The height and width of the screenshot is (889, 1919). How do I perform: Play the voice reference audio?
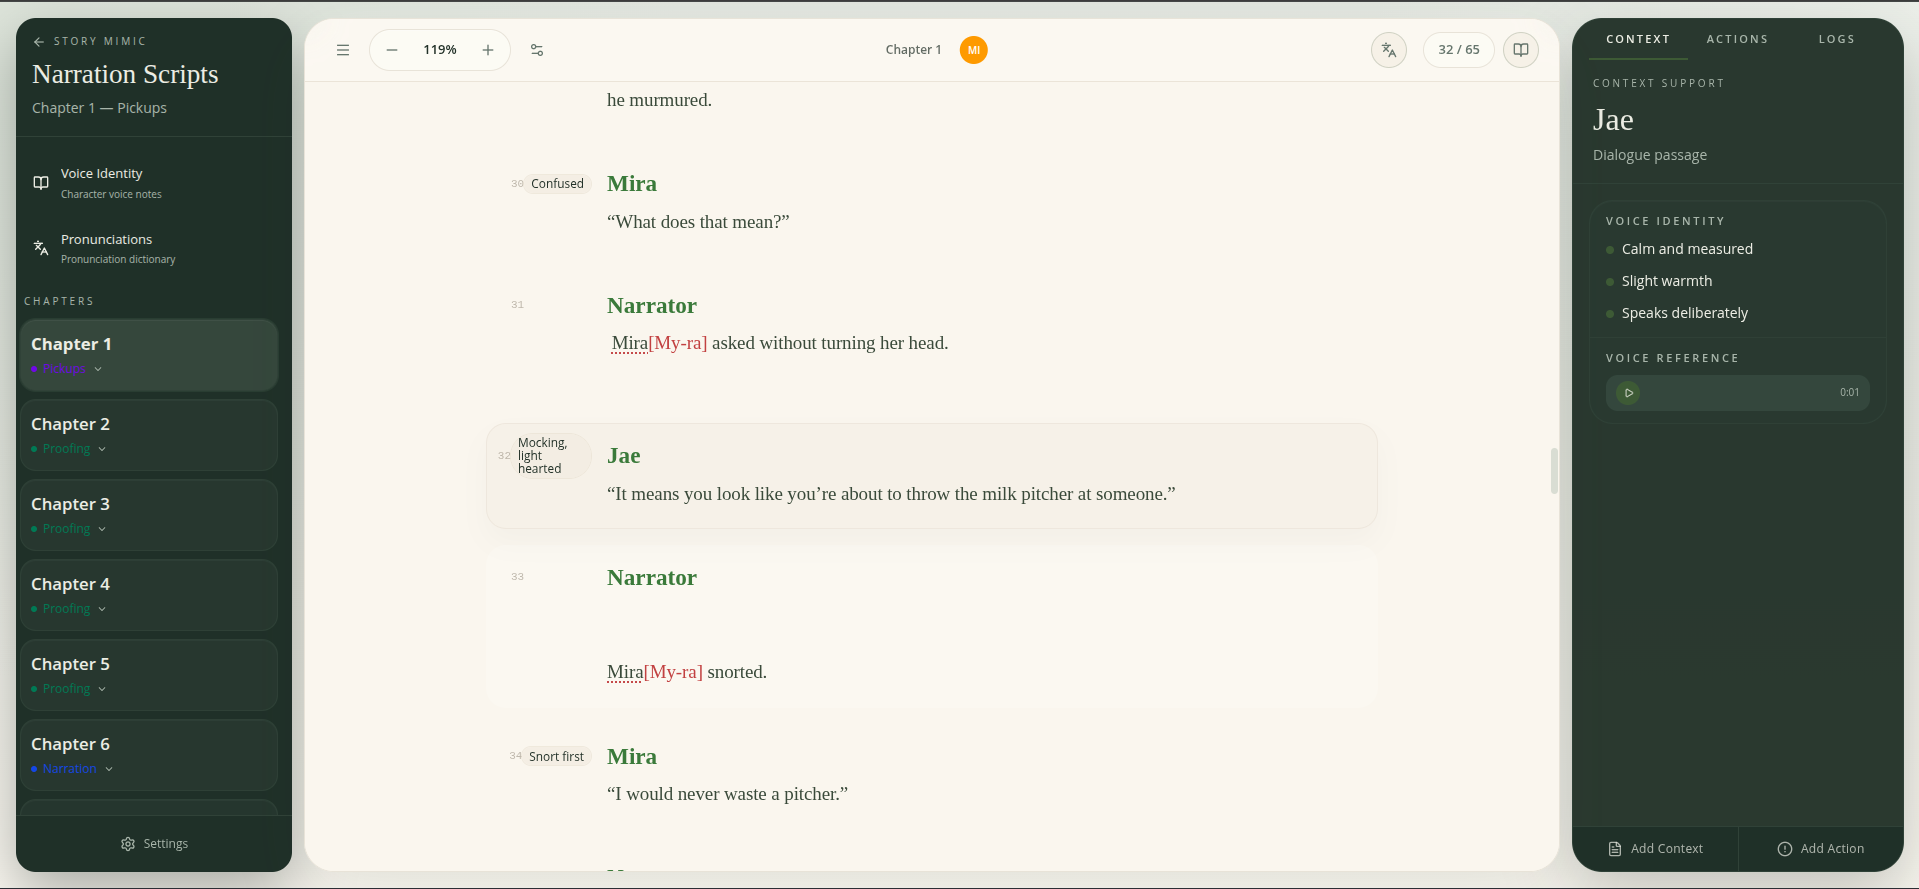pos(1628,393)
